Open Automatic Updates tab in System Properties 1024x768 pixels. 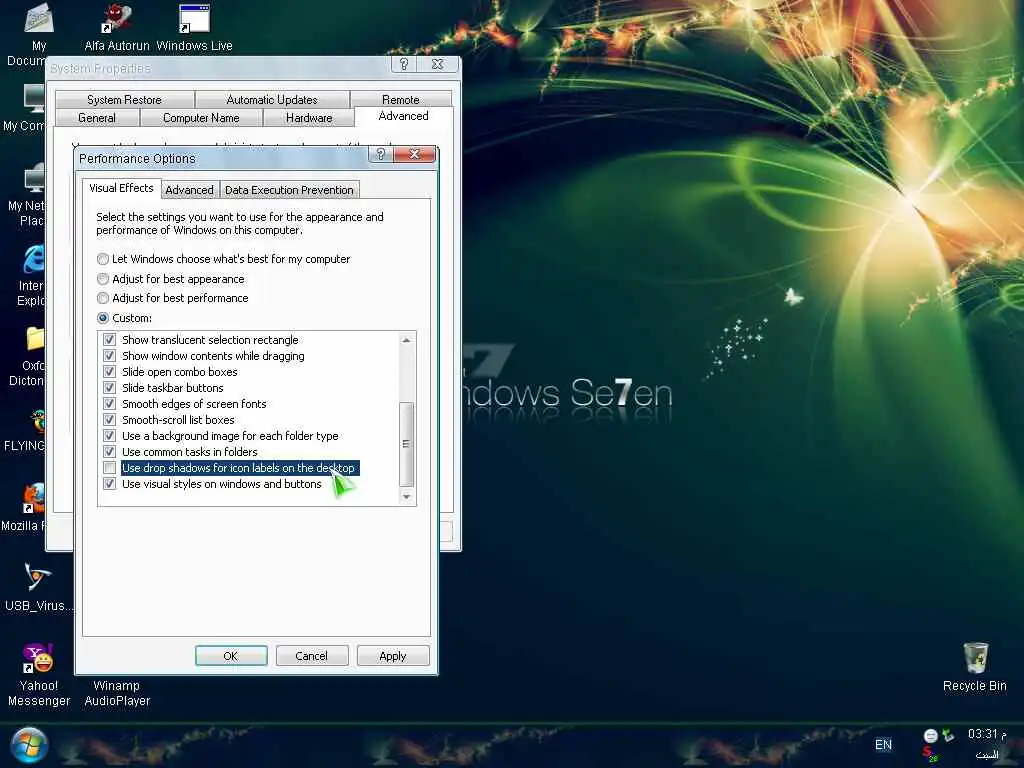272,100
